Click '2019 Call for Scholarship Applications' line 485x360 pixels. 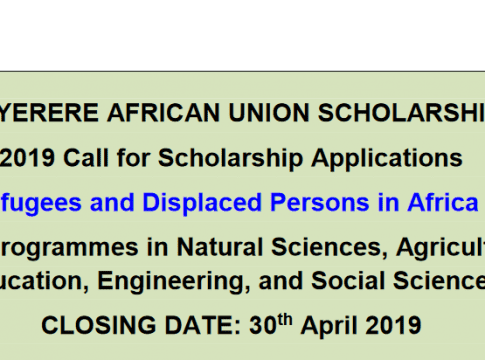pos(231,158)
